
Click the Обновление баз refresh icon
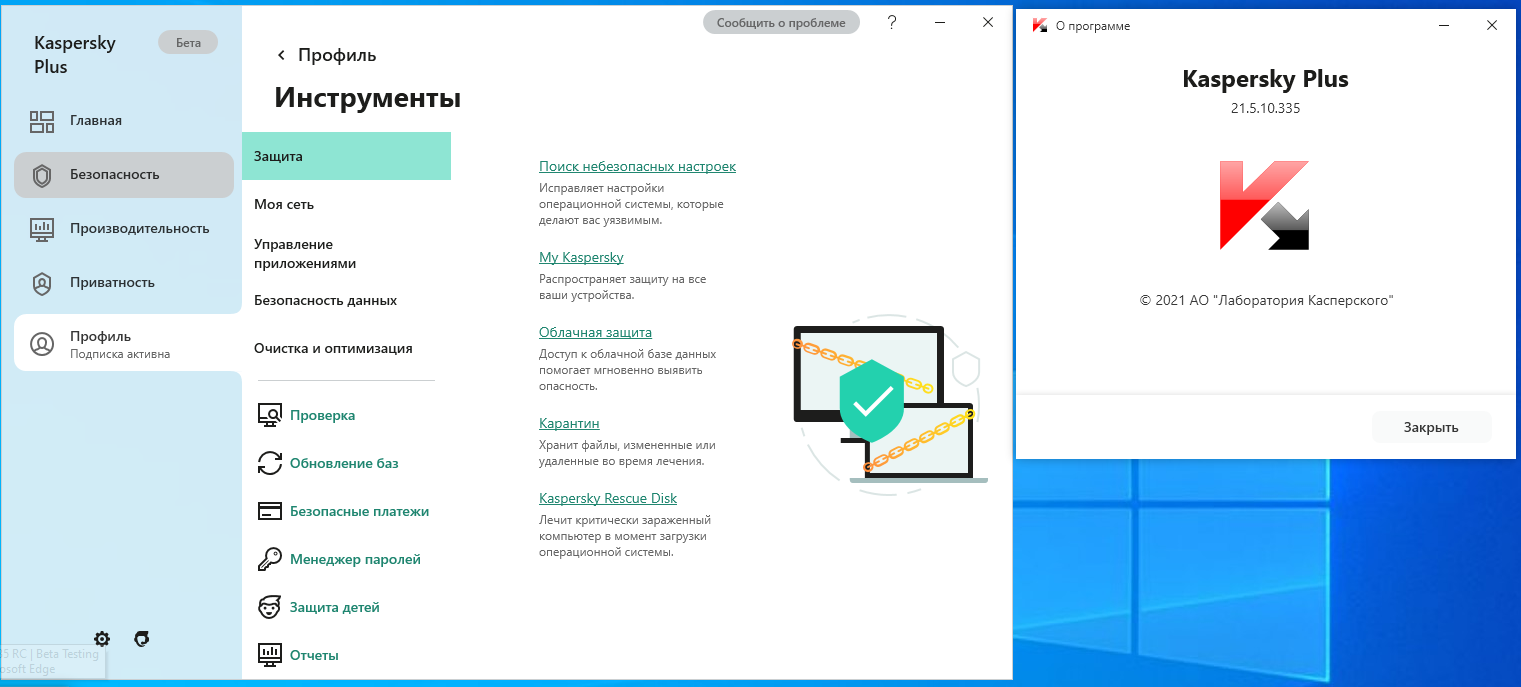[270, 463]
